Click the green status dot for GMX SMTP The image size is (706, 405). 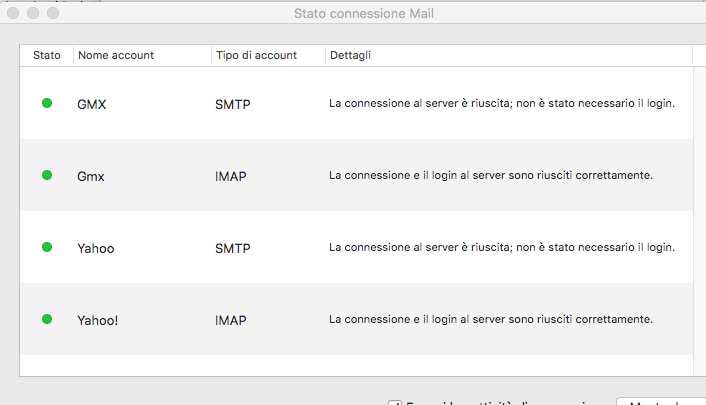(46, 103)
